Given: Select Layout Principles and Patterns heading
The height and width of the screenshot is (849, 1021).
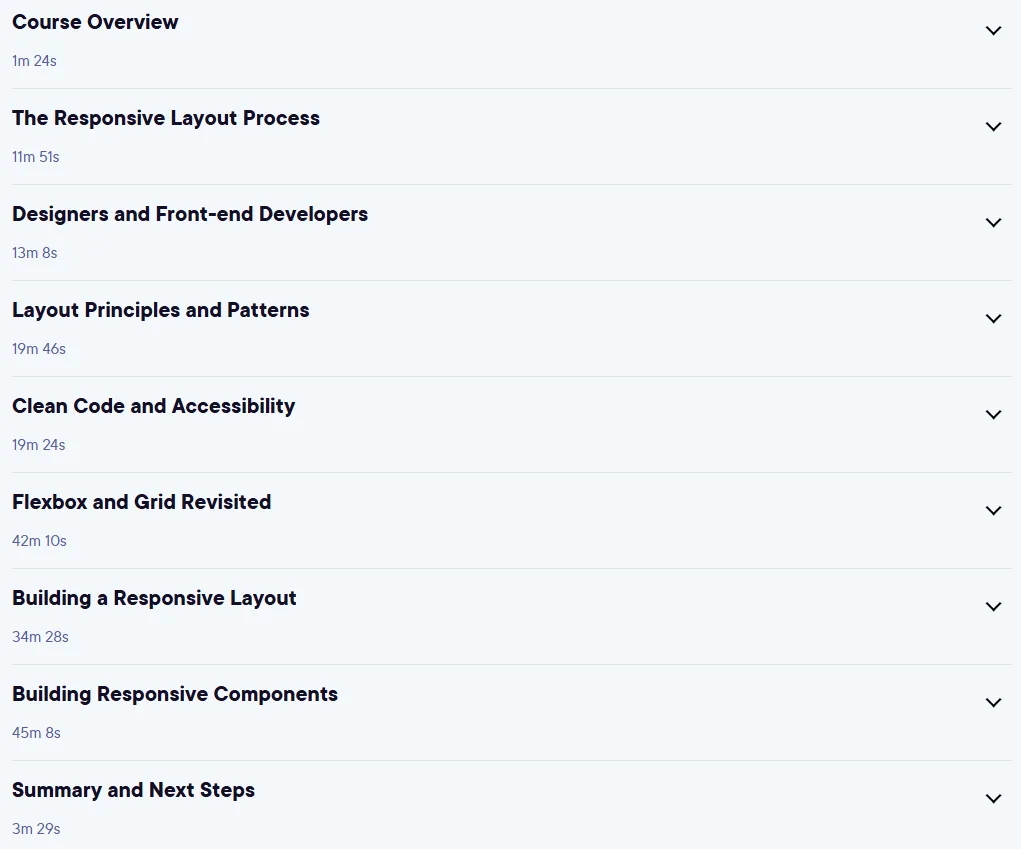Looking at the screenshot, I should click(x=161, y=310).
